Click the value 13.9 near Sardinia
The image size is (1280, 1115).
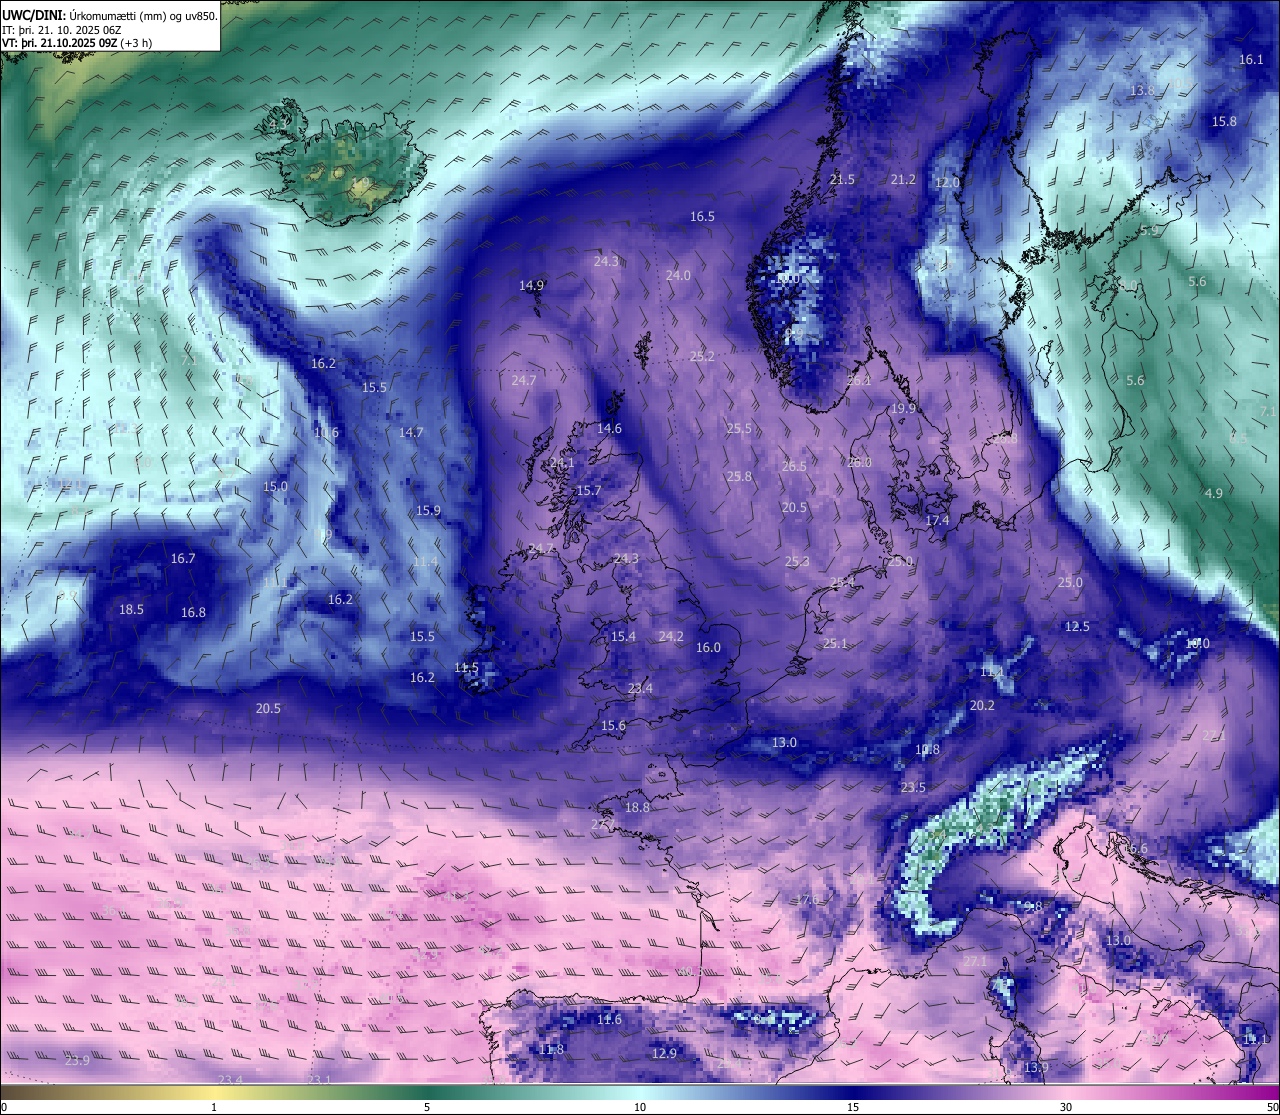point(1036,1068)
